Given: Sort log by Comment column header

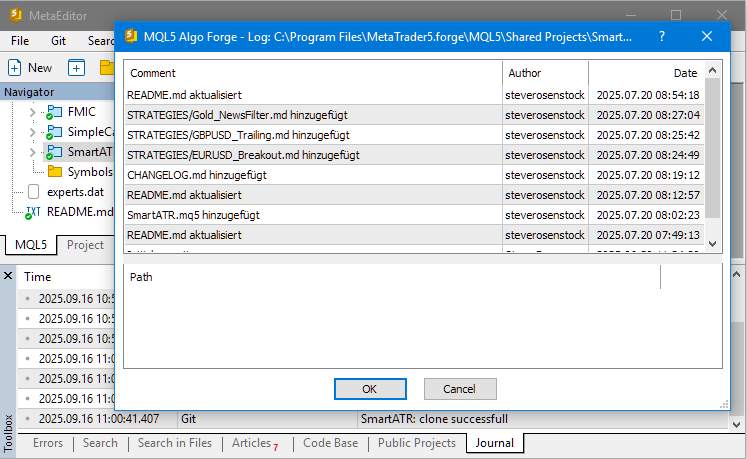Looking at the screenshot, I should tap(313, 73).
